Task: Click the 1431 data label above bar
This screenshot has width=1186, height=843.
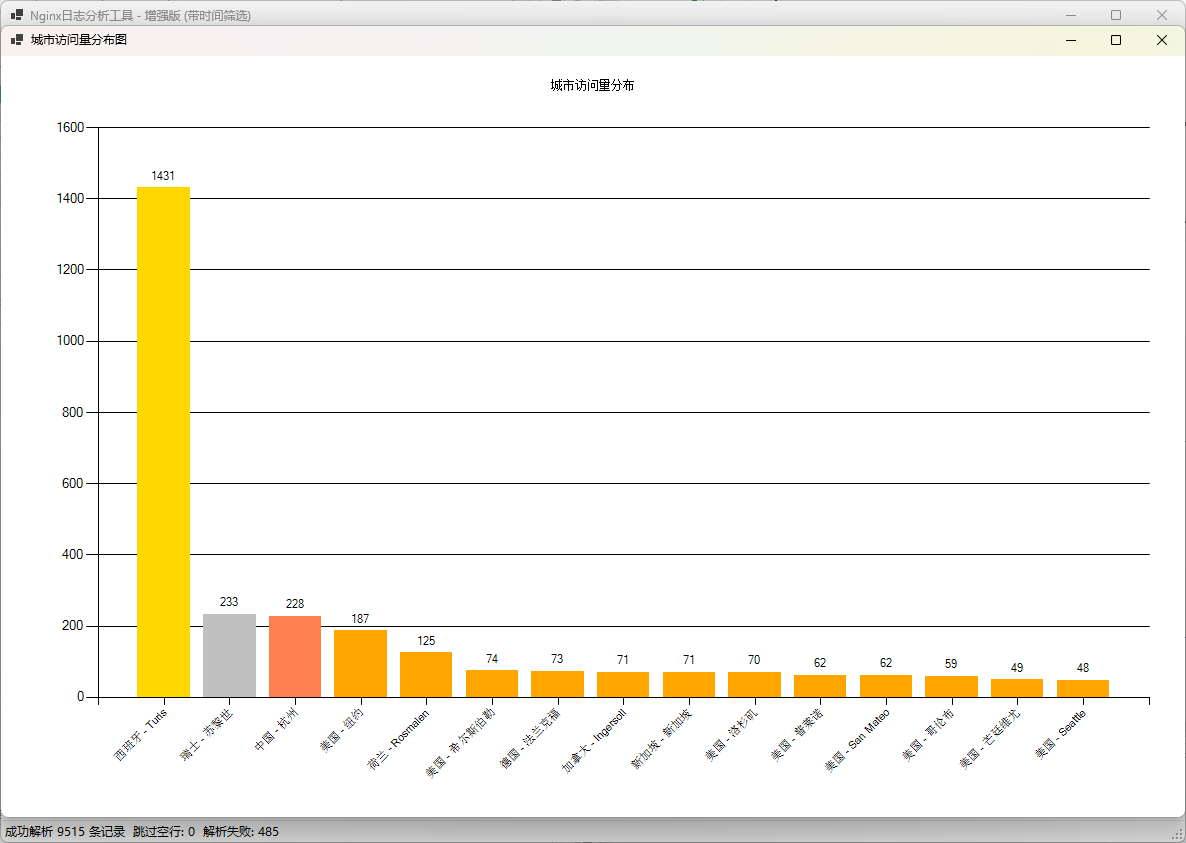Action: coord(163,176)
